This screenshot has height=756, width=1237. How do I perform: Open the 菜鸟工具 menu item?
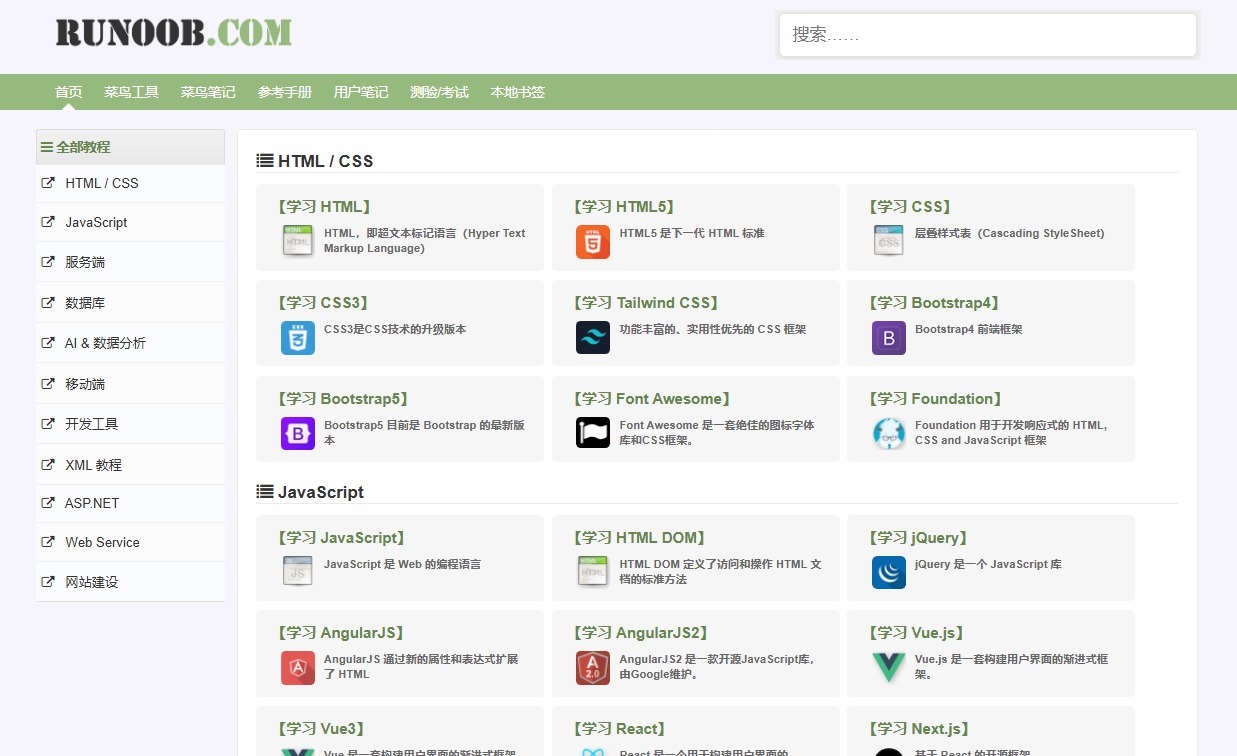click(x=131, y=92)
